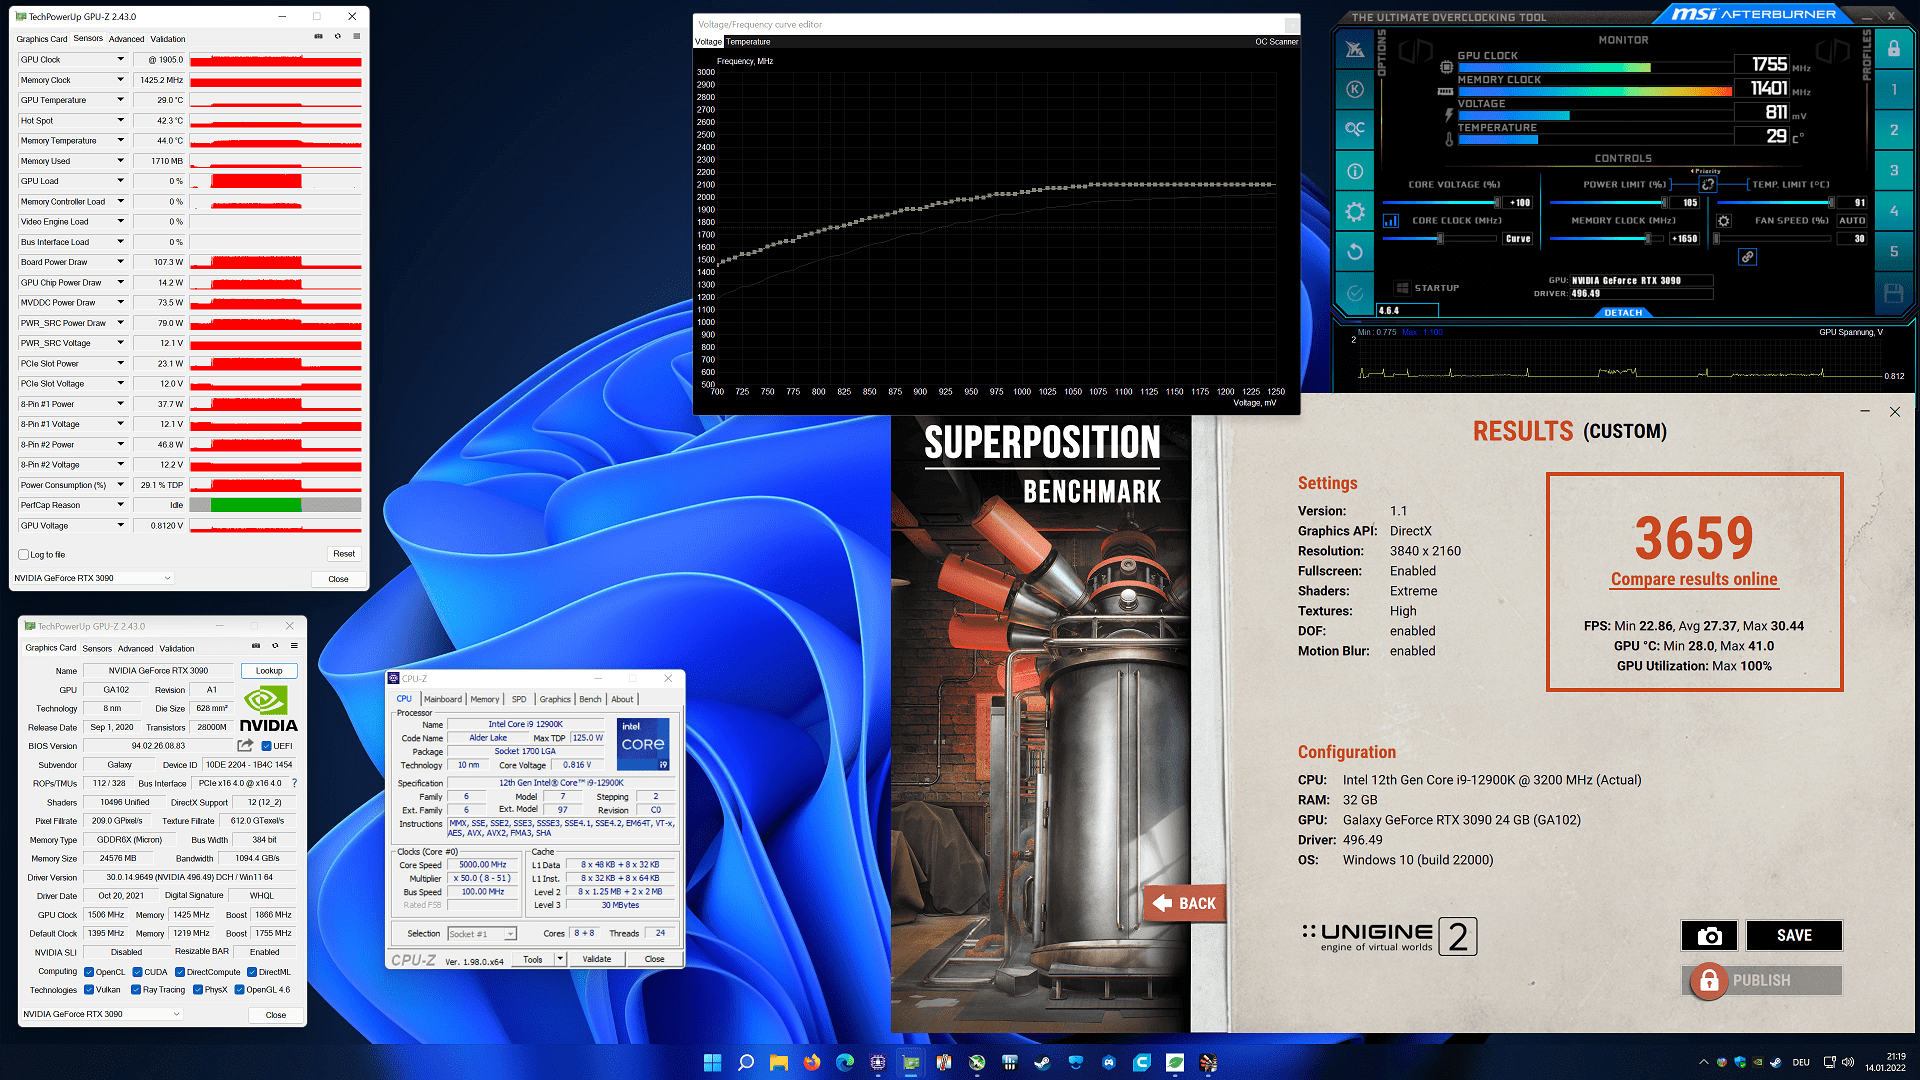Open Firefox from the taskbar
The height and width of the screenshot is (1080, 1920).
tap(811, 1062)
